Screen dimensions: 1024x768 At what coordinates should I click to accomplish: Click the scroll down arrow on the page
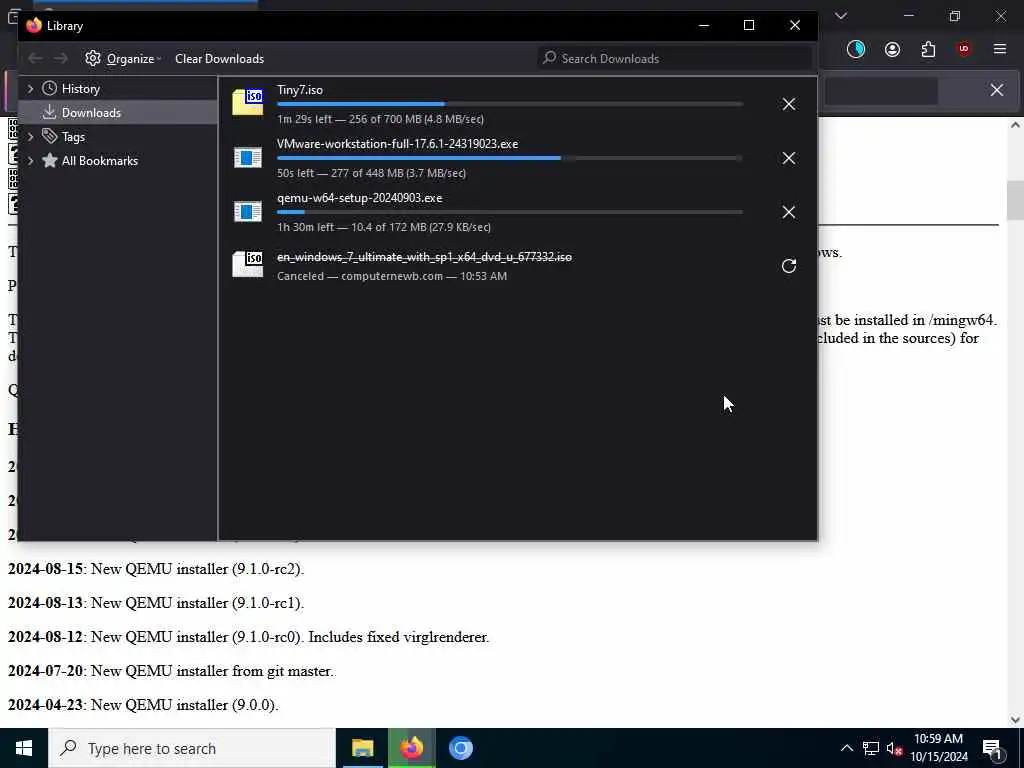click(x=1016, y=720)
